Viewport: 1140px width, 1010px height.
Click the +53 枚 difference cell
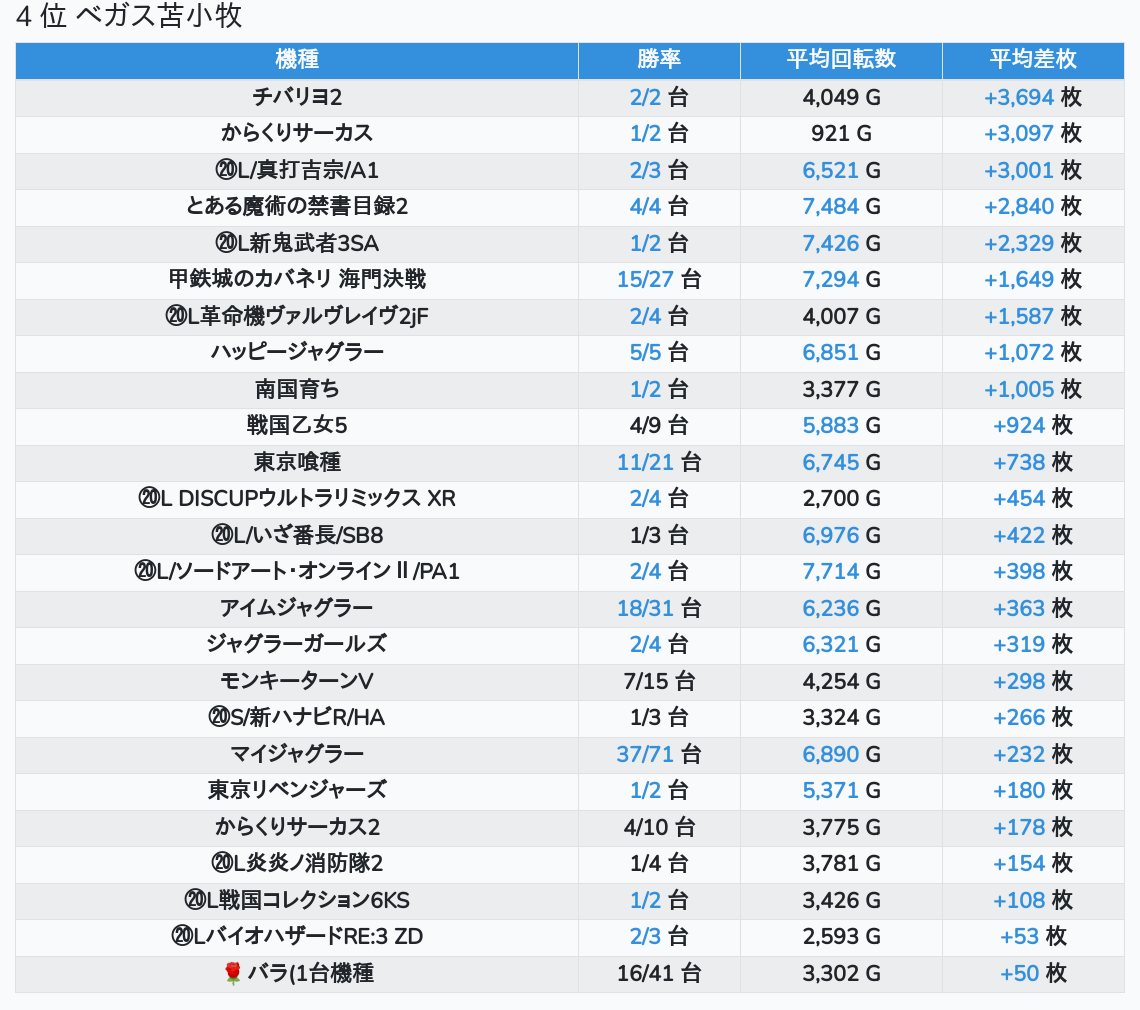tap(1033, 937)
